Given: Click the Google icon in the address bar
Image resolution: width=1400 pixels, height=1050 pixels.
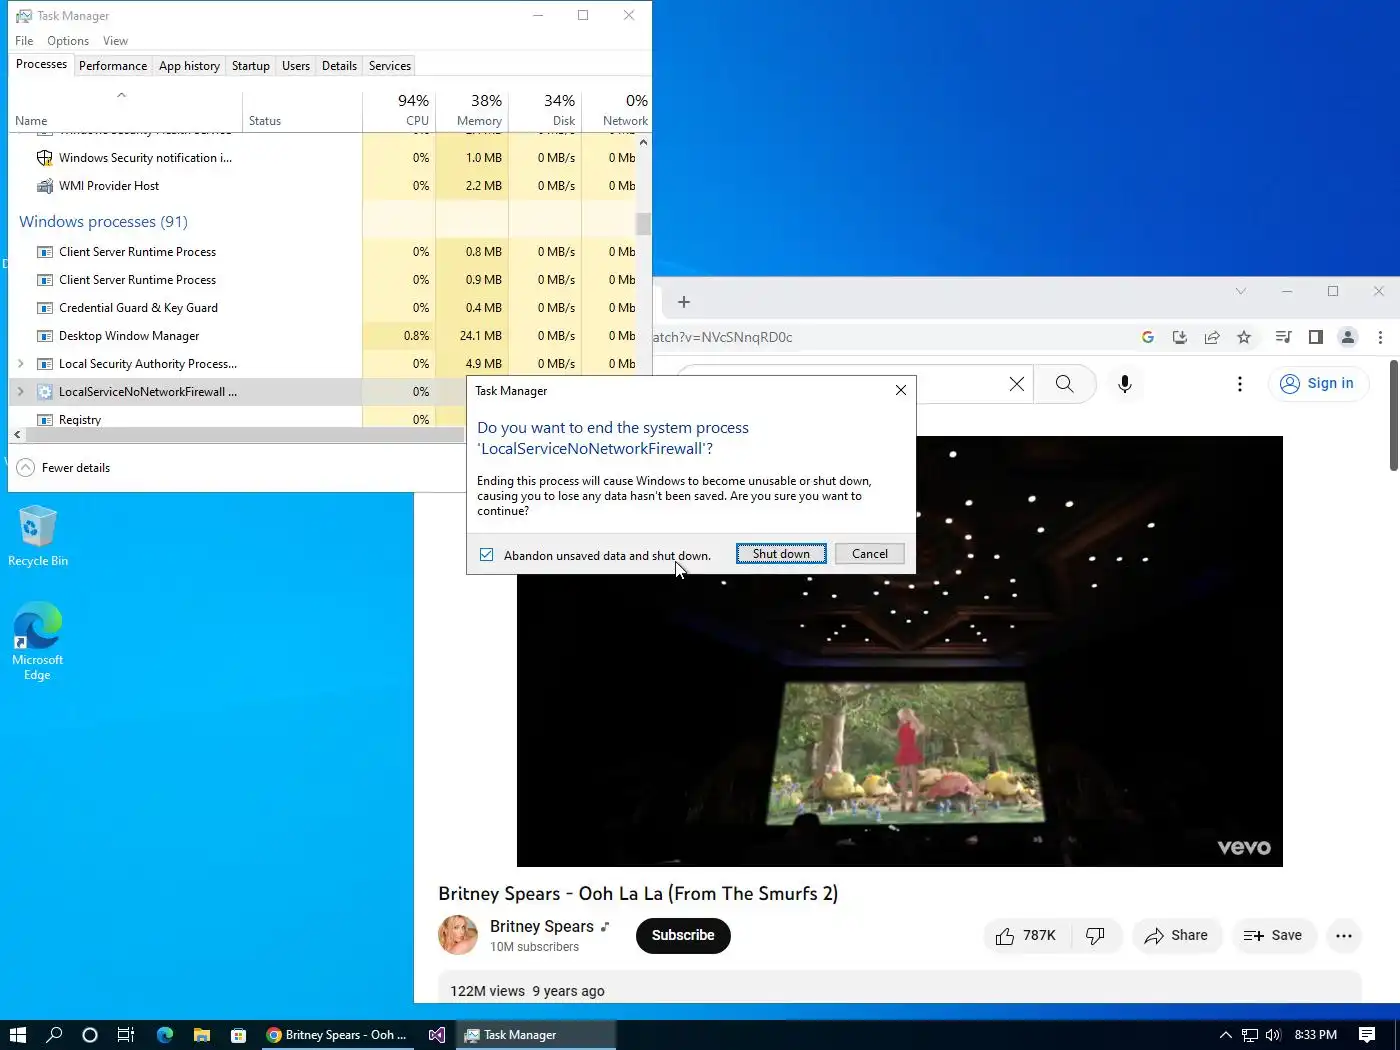Looking at the screenshot, I should (x=1148, y=337).
